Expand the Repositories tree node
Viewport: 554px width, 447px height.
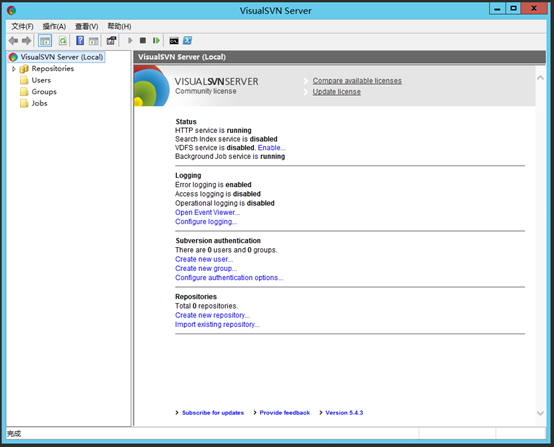click(x=14, y=69)
